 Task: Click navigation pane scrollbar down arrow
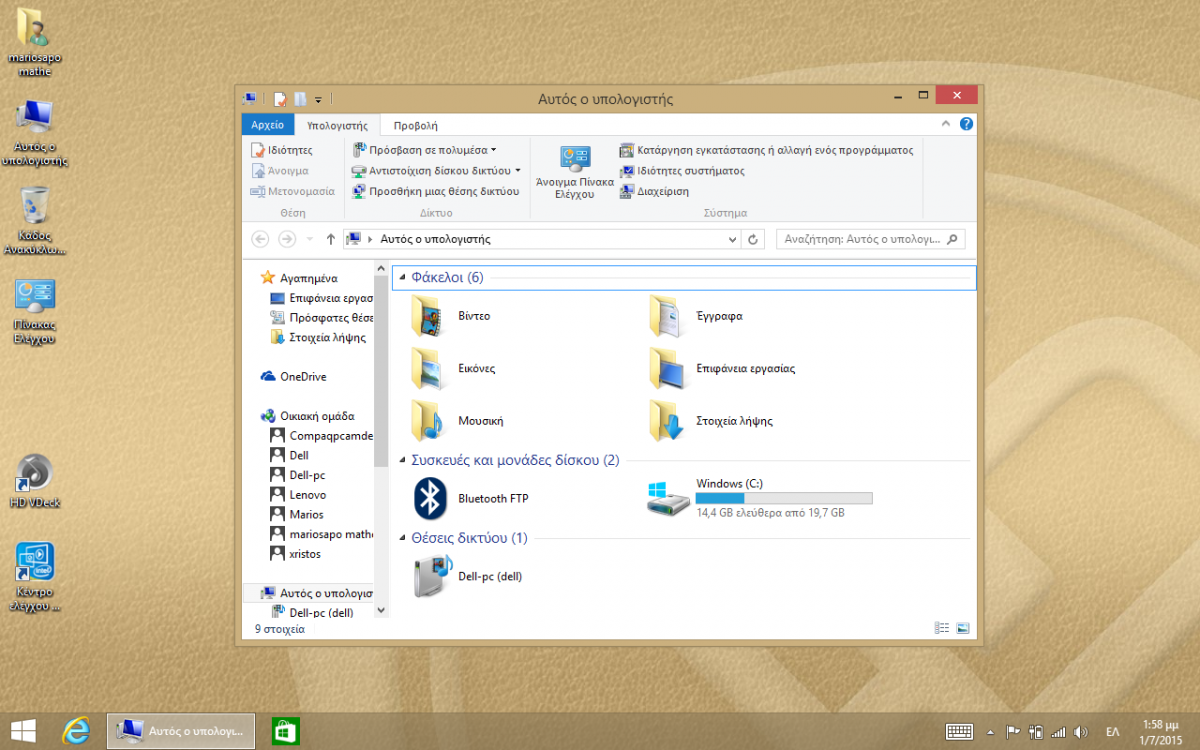[380, 609]
